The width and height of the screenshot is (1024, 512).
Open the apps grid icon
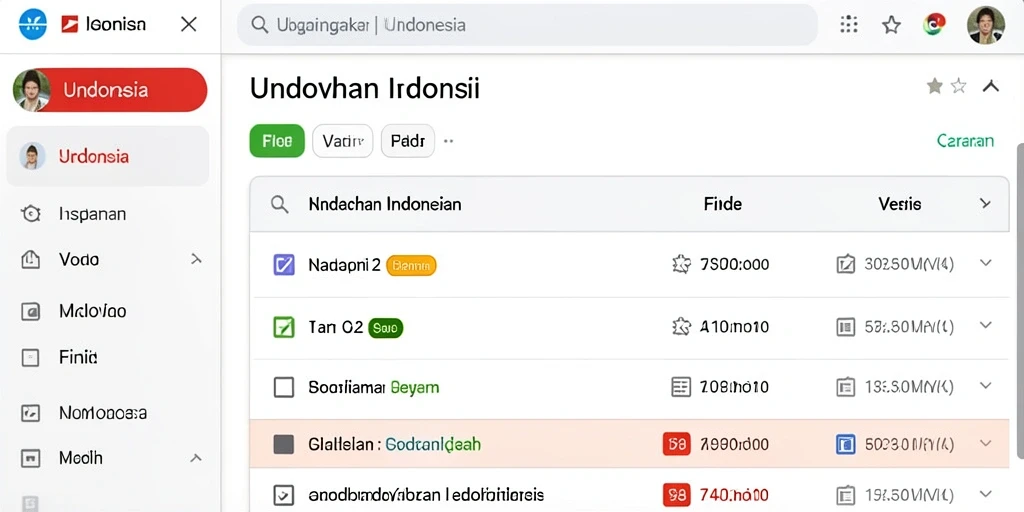pyautogui.click(x=848, y=25)
